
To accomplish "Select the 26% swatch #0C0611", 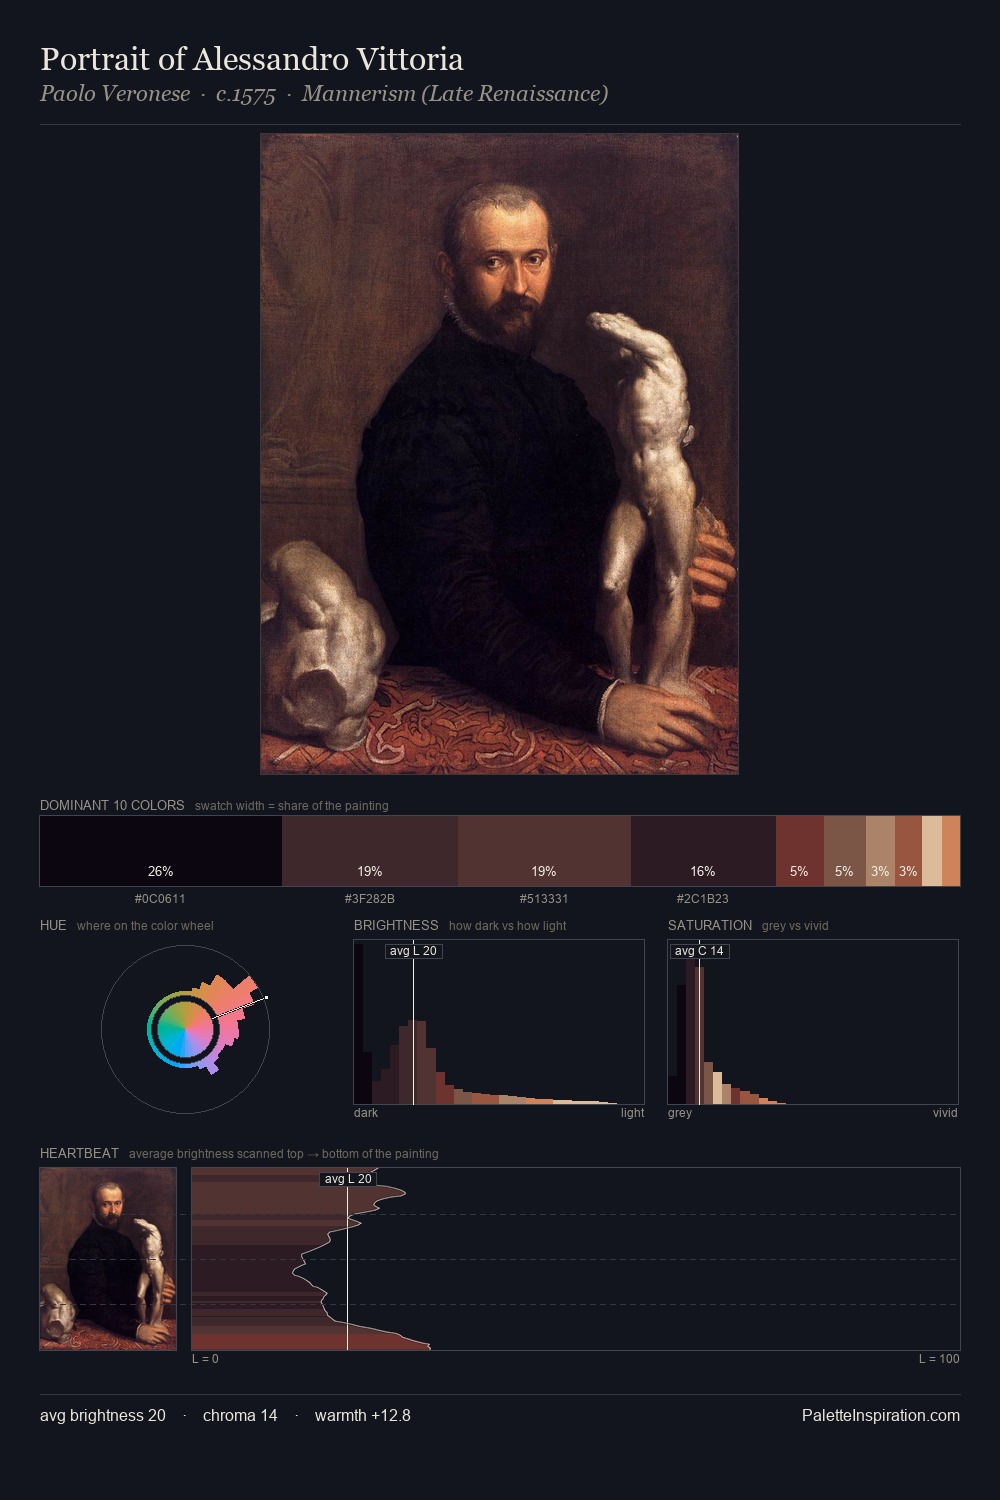I will pyautogui.click(x=161, y=851).
